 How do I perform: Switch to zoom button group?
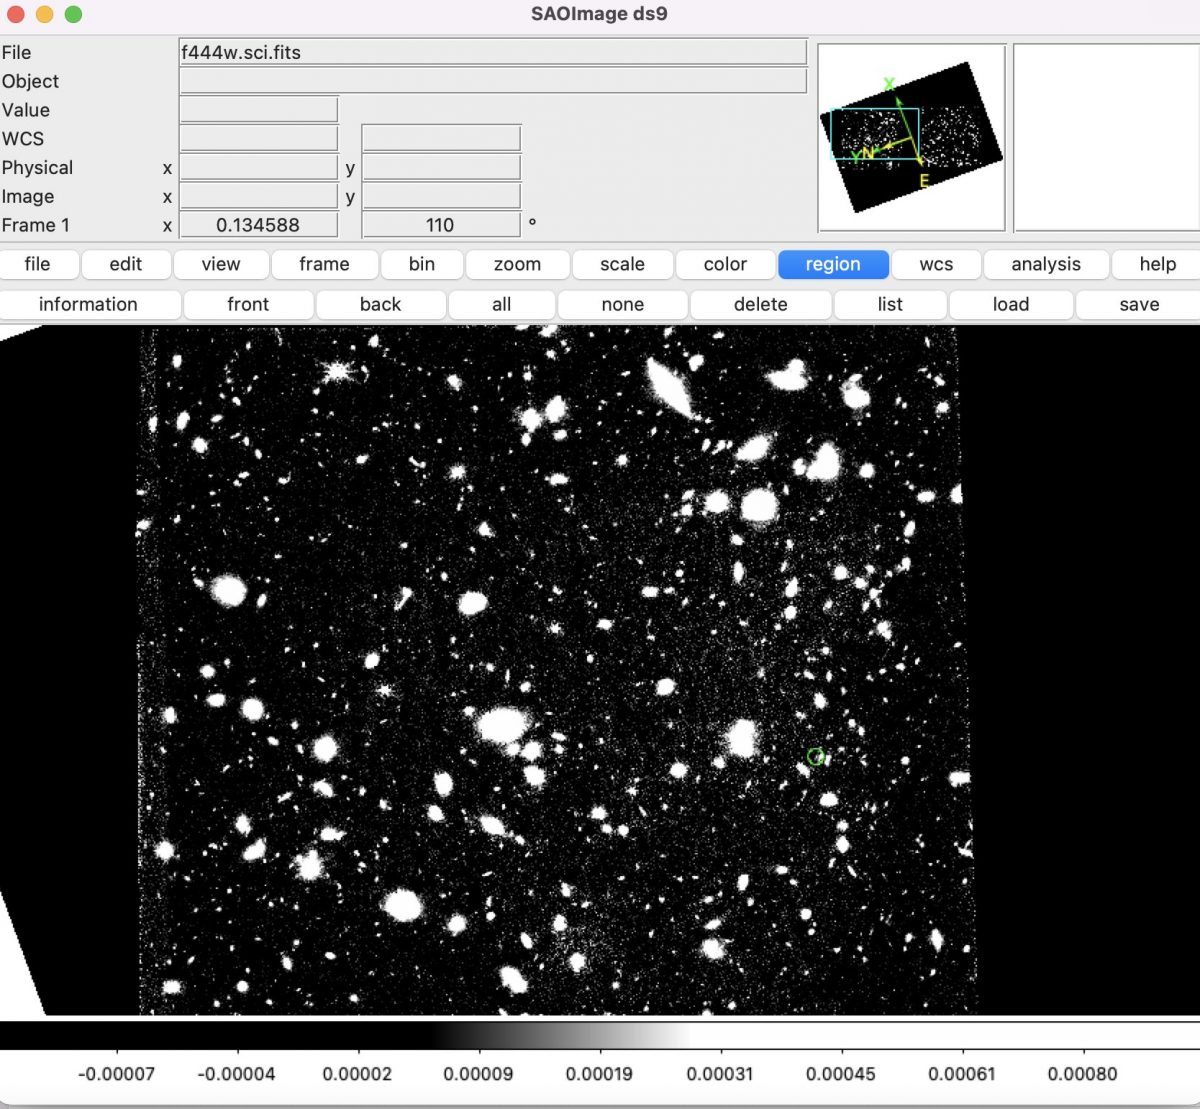pos(517,264)
